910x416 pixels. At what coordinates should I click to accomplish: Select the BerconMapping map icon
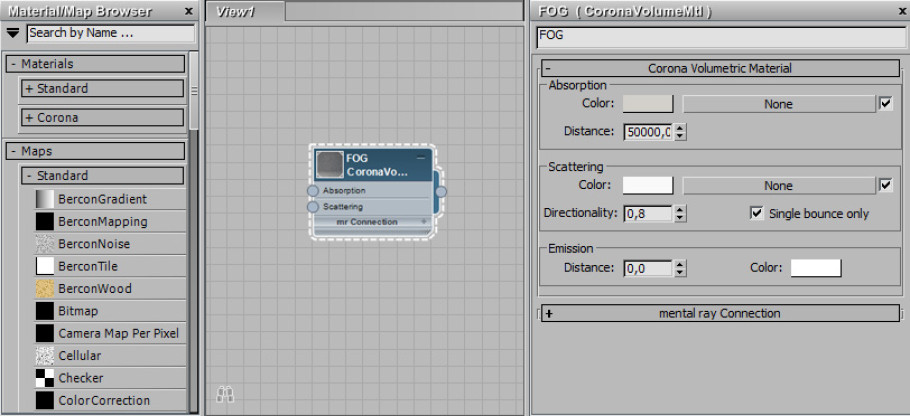pos(45,222)
